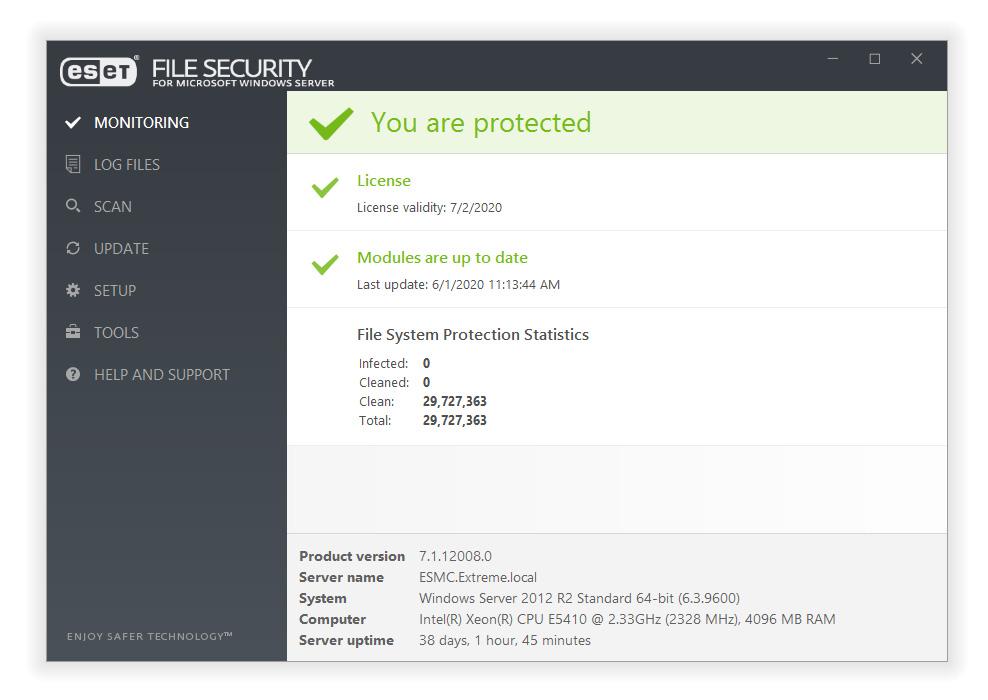This screenshot has height=700, width=988.
Task: Maximize the ESET File Security window
Action: point(875,59)
